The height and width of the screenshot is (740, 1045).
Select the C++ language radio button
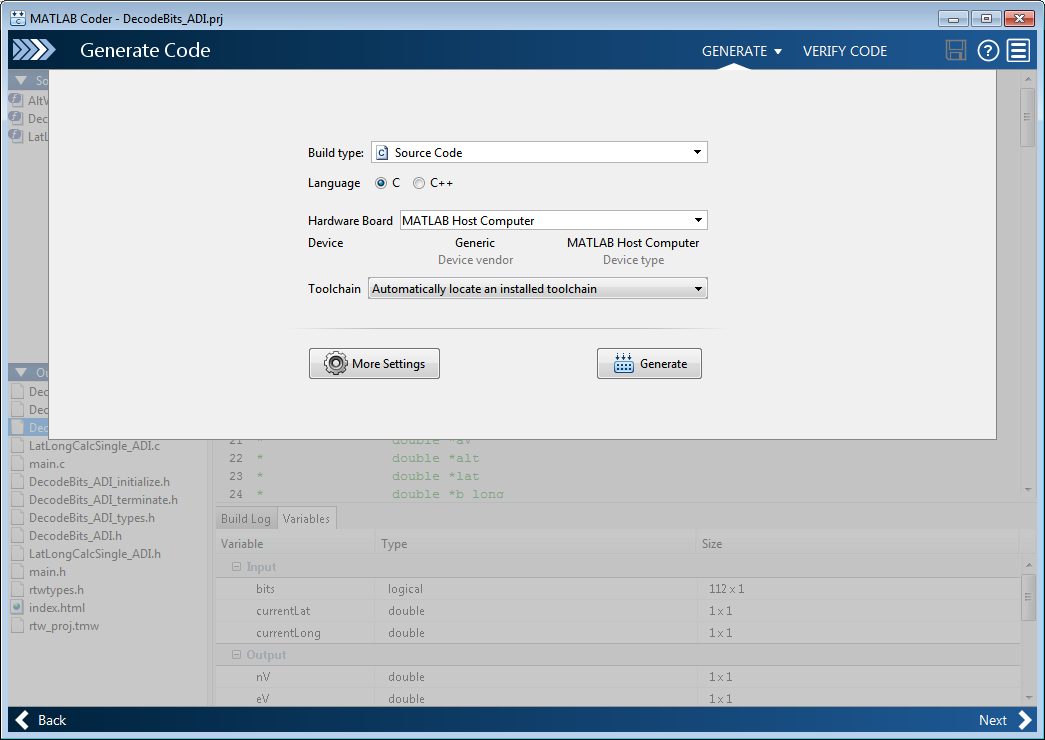point(419,183)
